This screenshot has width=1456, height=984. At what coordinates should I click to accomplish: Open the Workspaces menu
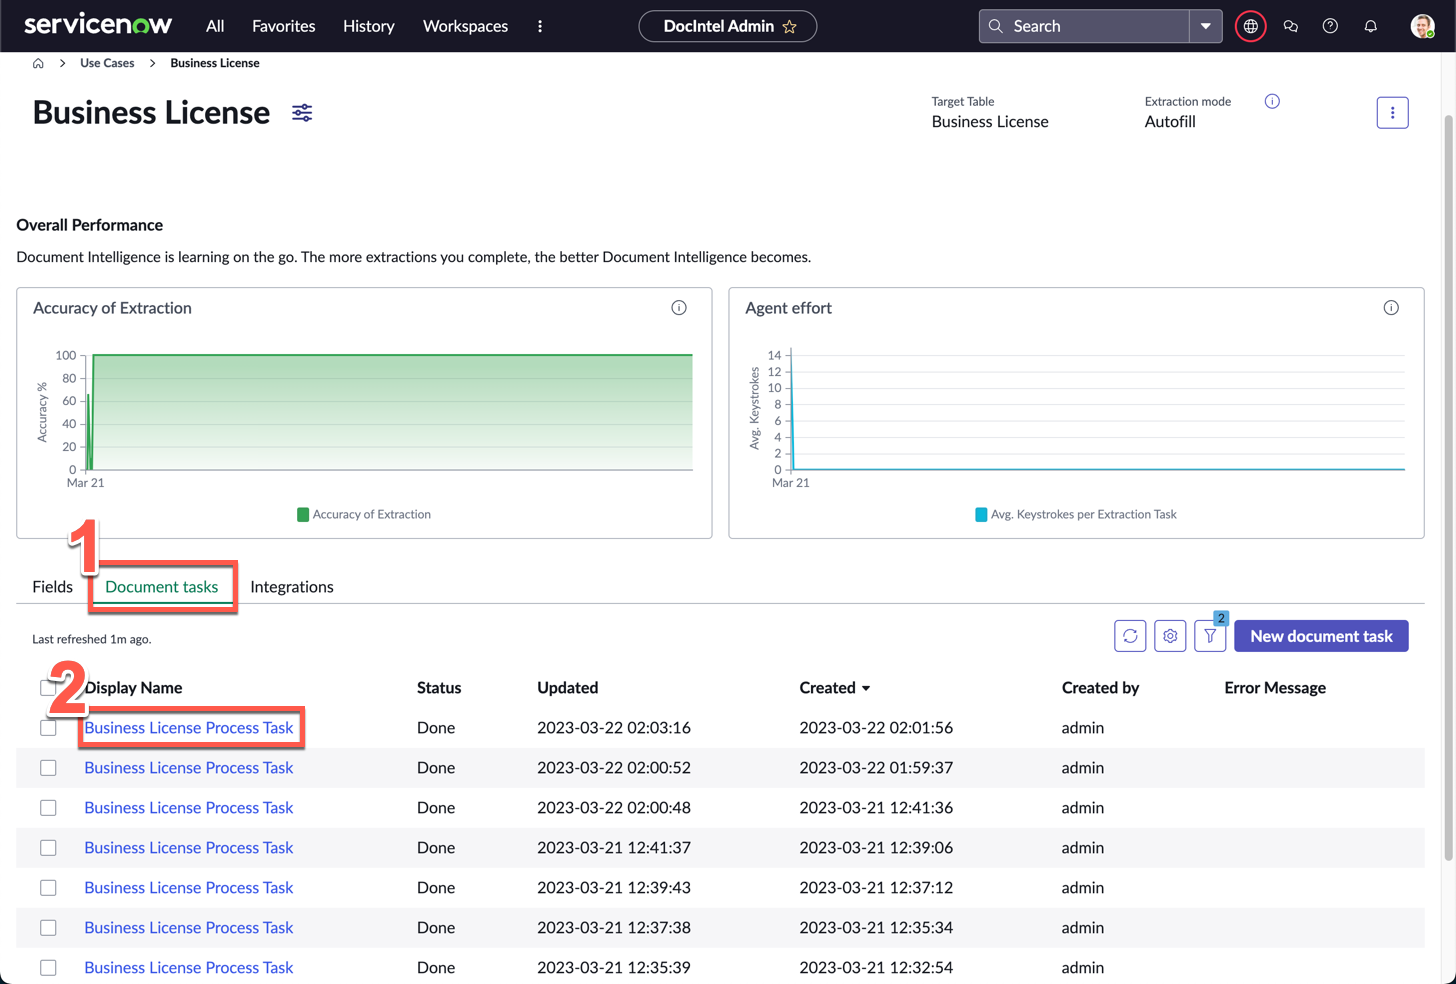tap(465, 26)
